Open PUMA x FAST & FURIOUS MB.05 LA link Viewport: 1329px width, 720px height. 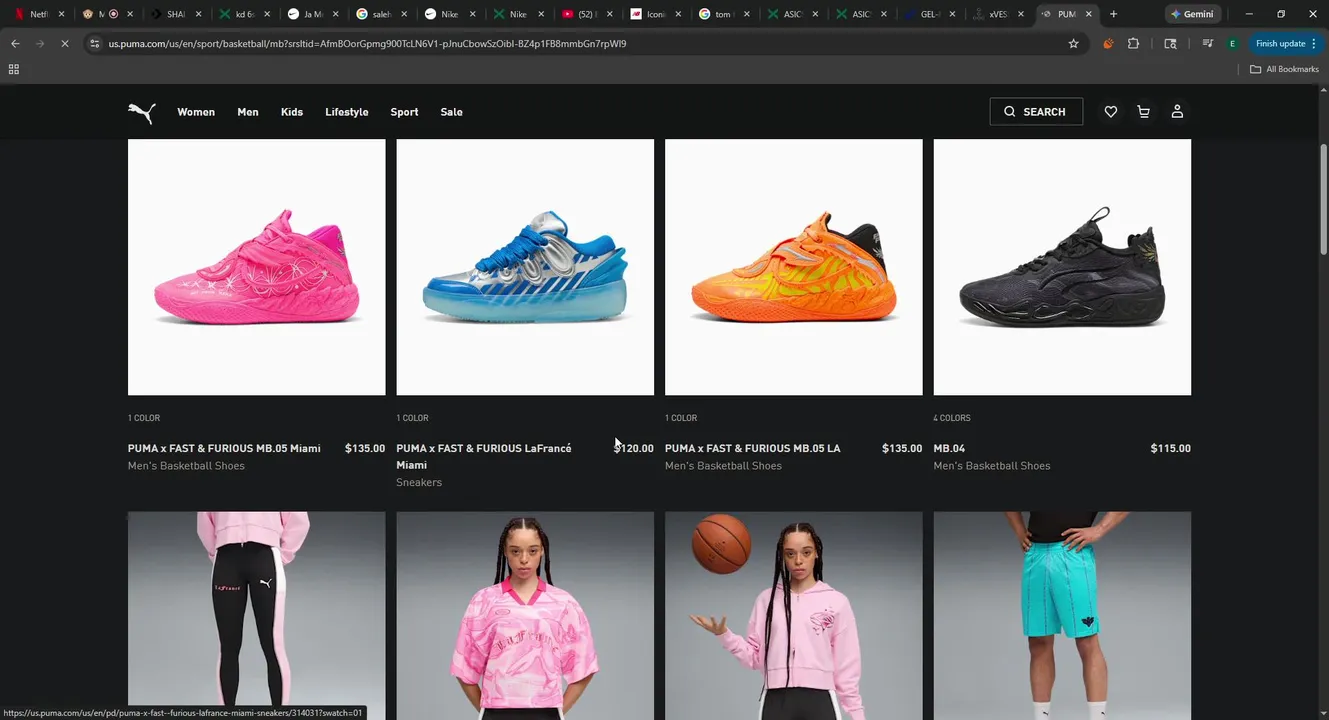click(x=753, y=448)
